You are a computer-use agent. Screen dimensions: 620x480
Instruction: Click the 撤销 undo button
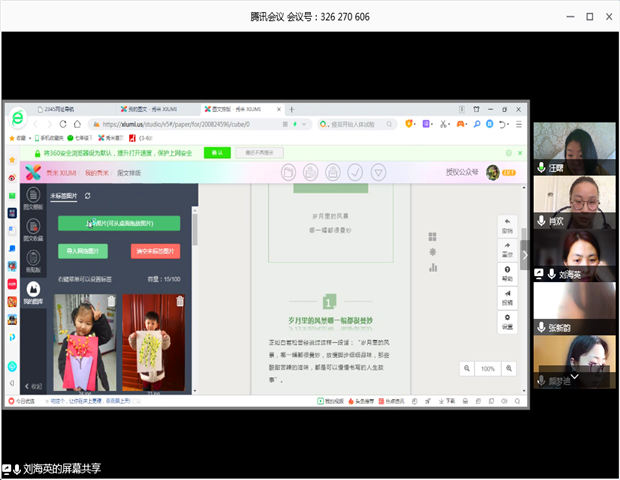[507, 225]
